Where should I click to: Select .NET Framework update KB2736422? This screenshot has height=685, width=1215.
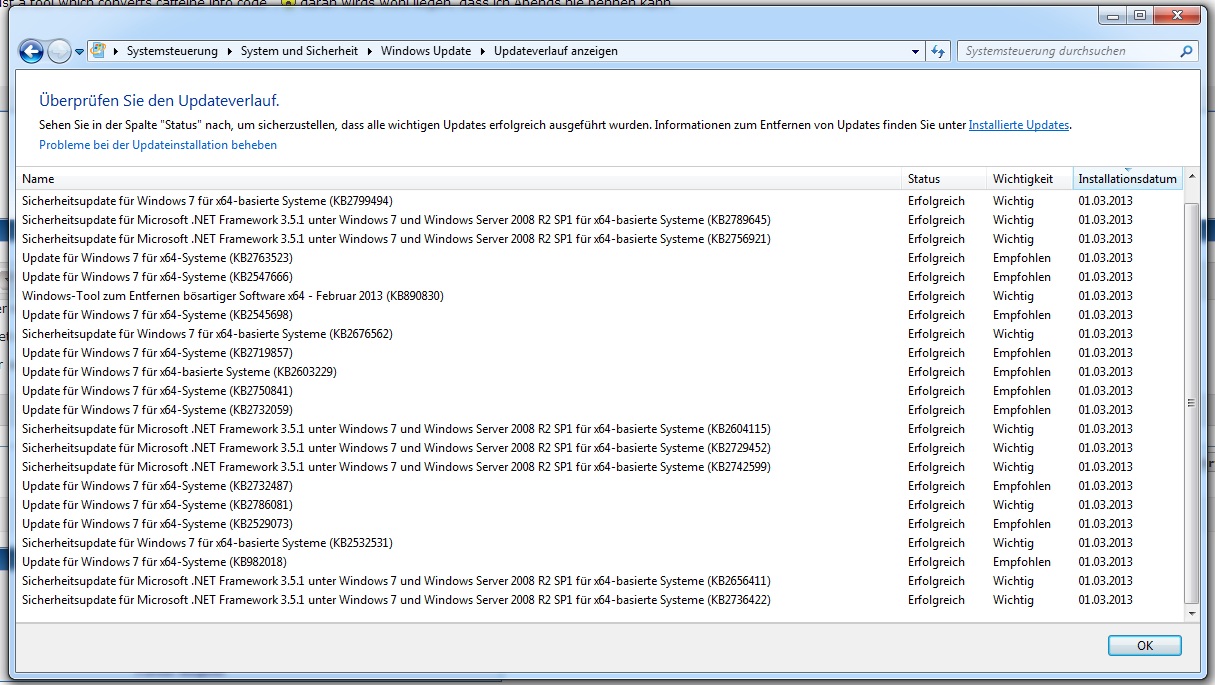(599, 600)
